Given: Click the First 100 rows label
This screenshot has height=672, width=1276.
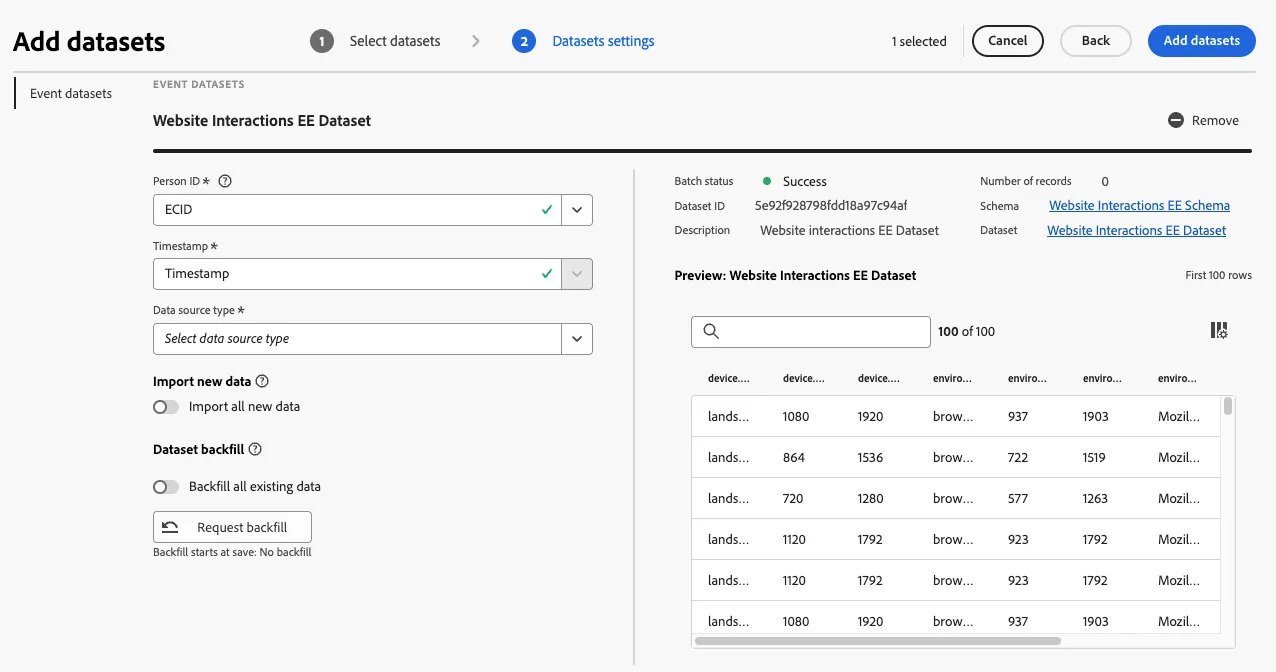Looking at the screenshot, I should pyautogui.click(x=1218, y=276).
